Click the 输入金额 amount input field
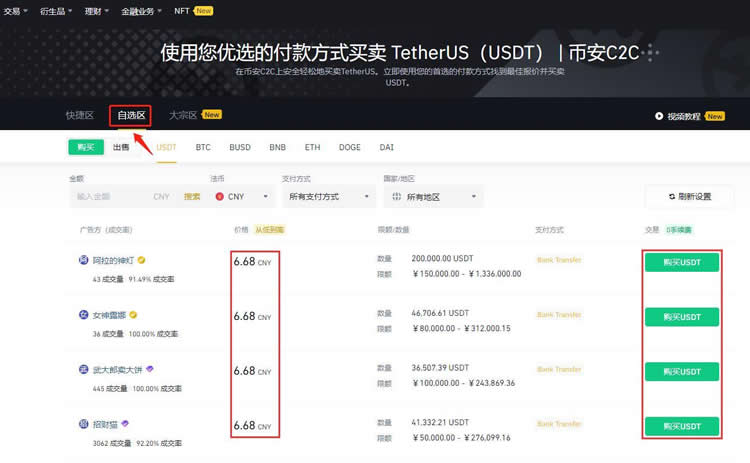The width and height of the screenshot is (750, 463). (x=110, y=197)
